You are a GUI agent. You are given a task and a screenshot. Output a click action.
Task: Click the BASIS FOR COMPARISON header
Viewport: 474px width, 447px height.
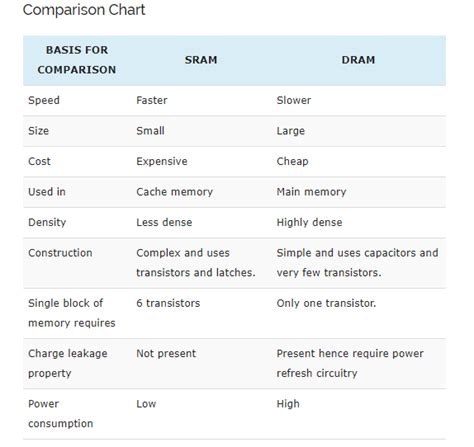[77, 60]
